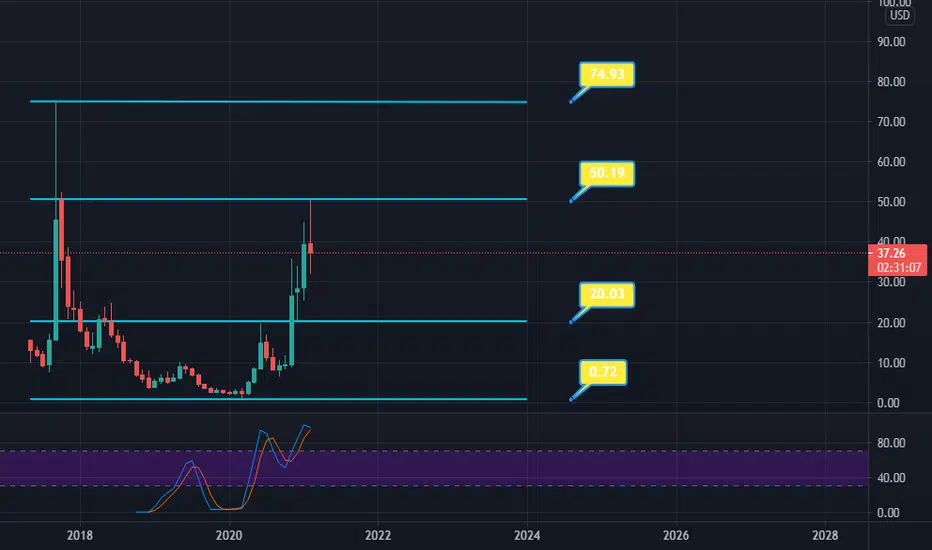Click the 2020 label on time axis
The height and width of the screenshot is (550, 932).
pyautogui.click(x=229, y=535)
